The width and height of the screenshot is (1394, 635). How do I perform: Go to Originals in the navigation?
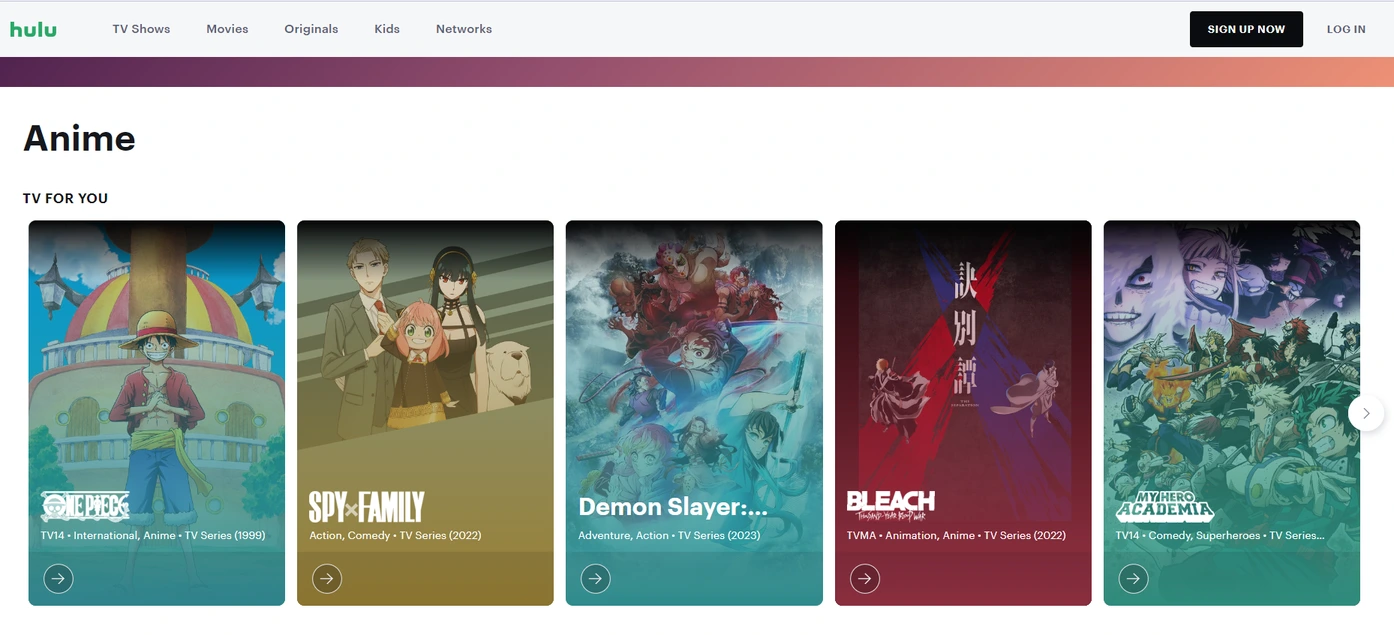click(311, 29)
